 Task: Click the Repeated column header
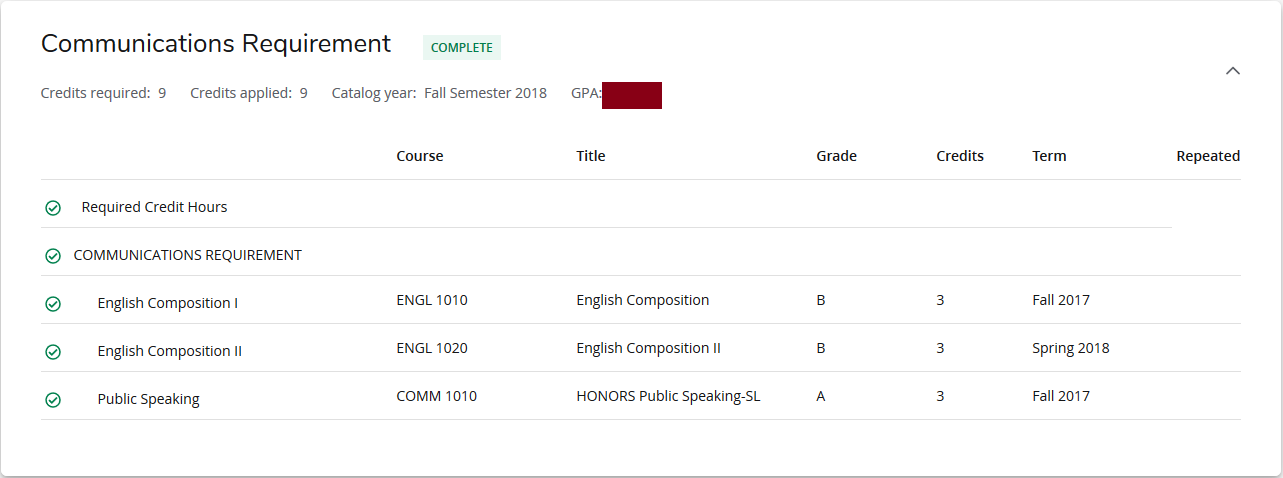pyautogui.click(x=1207, y=156)
